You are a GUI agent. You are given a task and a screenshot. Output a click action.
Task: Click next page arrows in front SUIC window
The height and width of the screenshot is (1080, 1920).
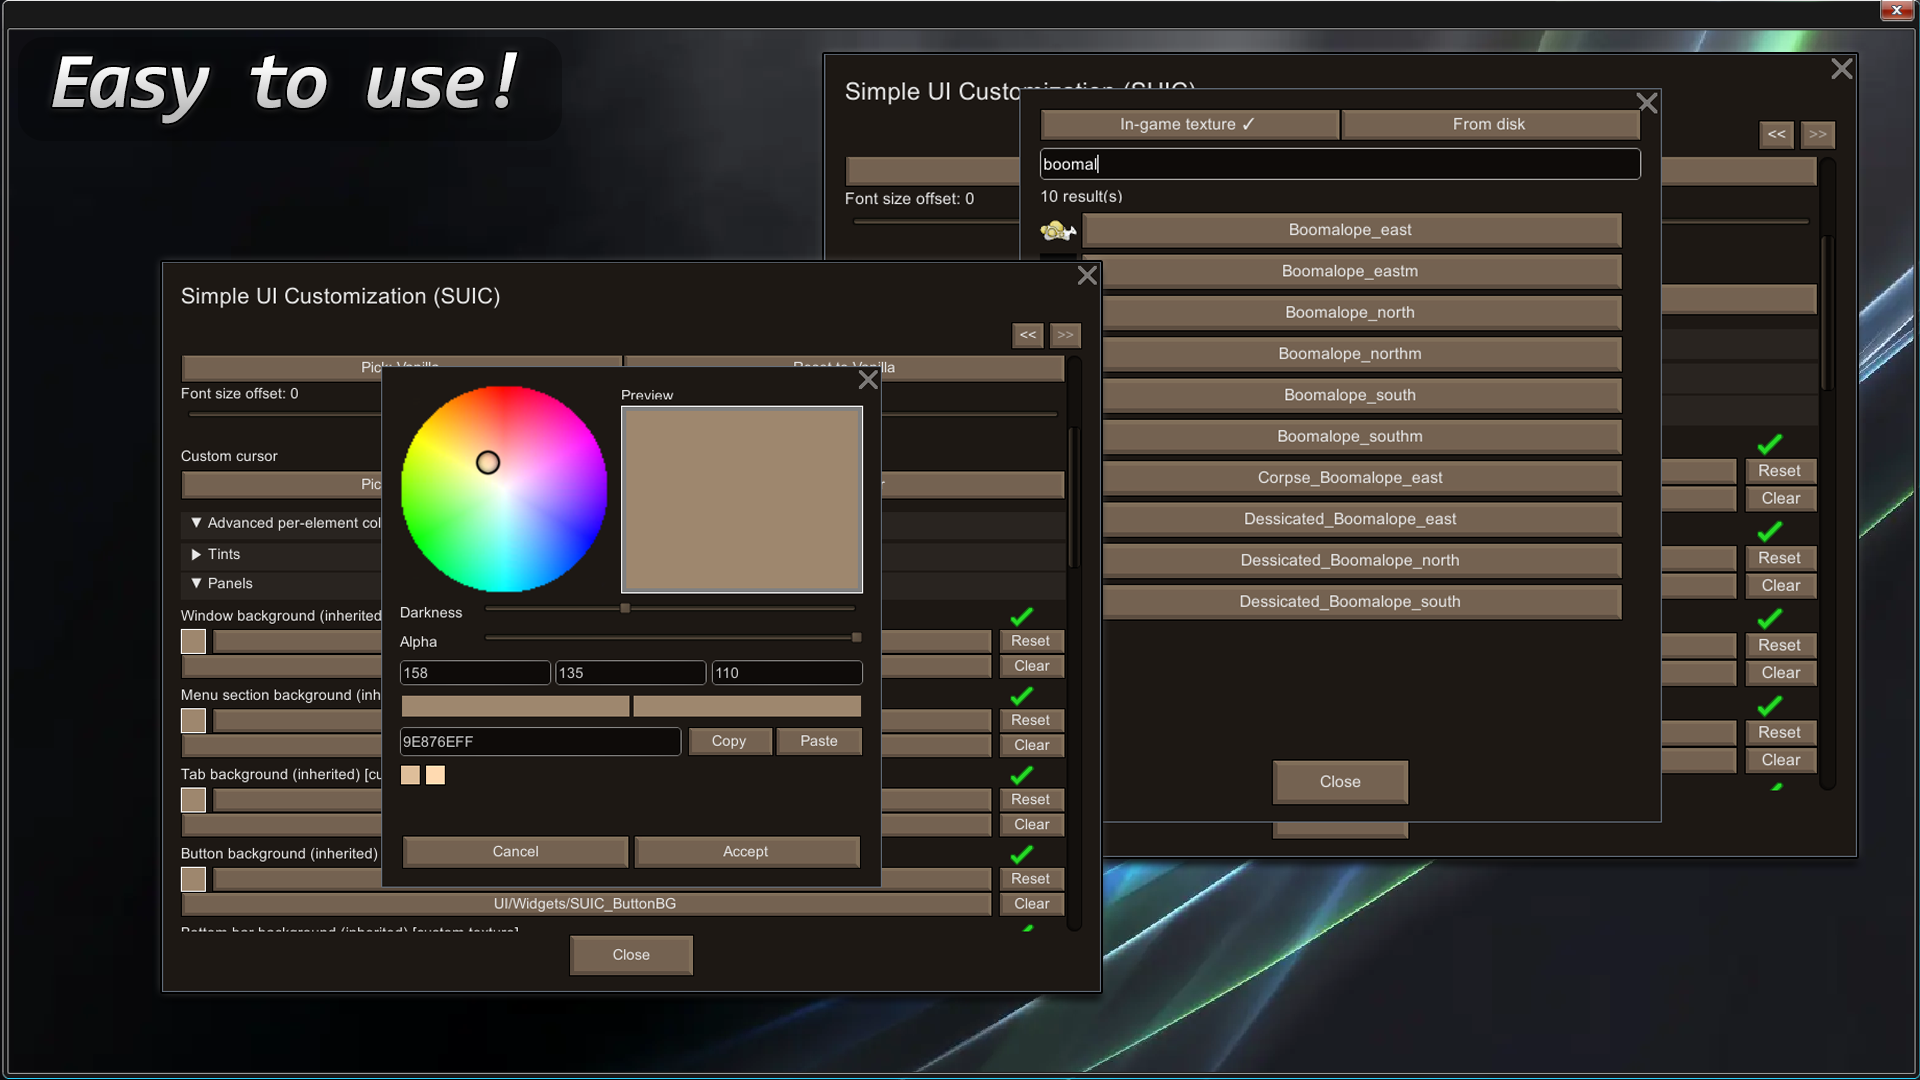click(x=1065, y=335)
